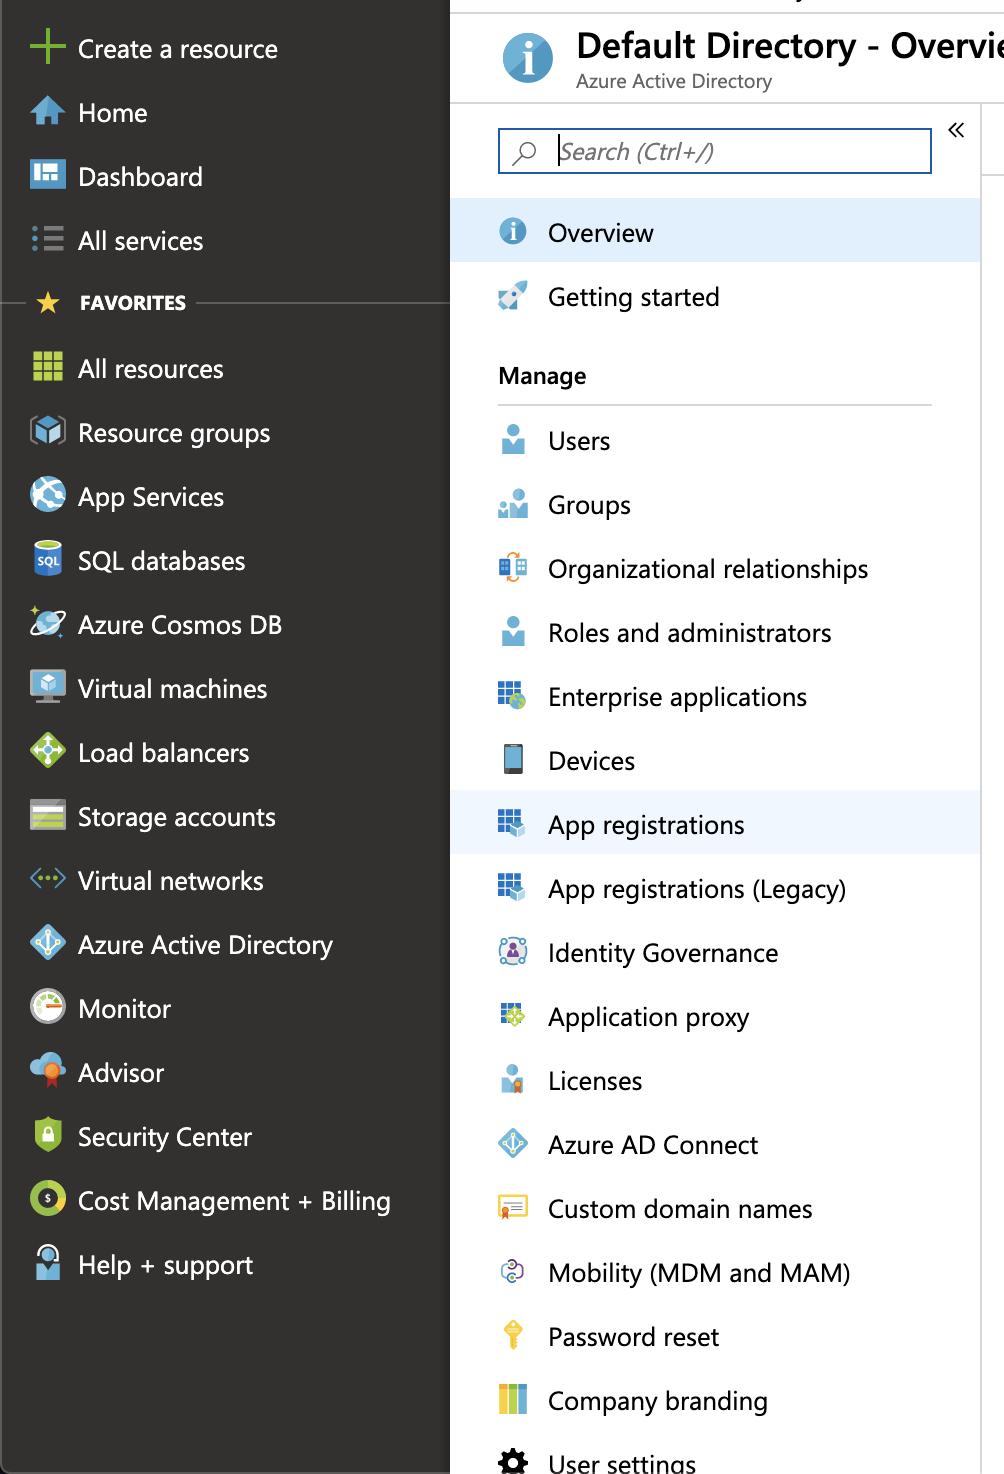Click the All services list icon

click(47, 239)
